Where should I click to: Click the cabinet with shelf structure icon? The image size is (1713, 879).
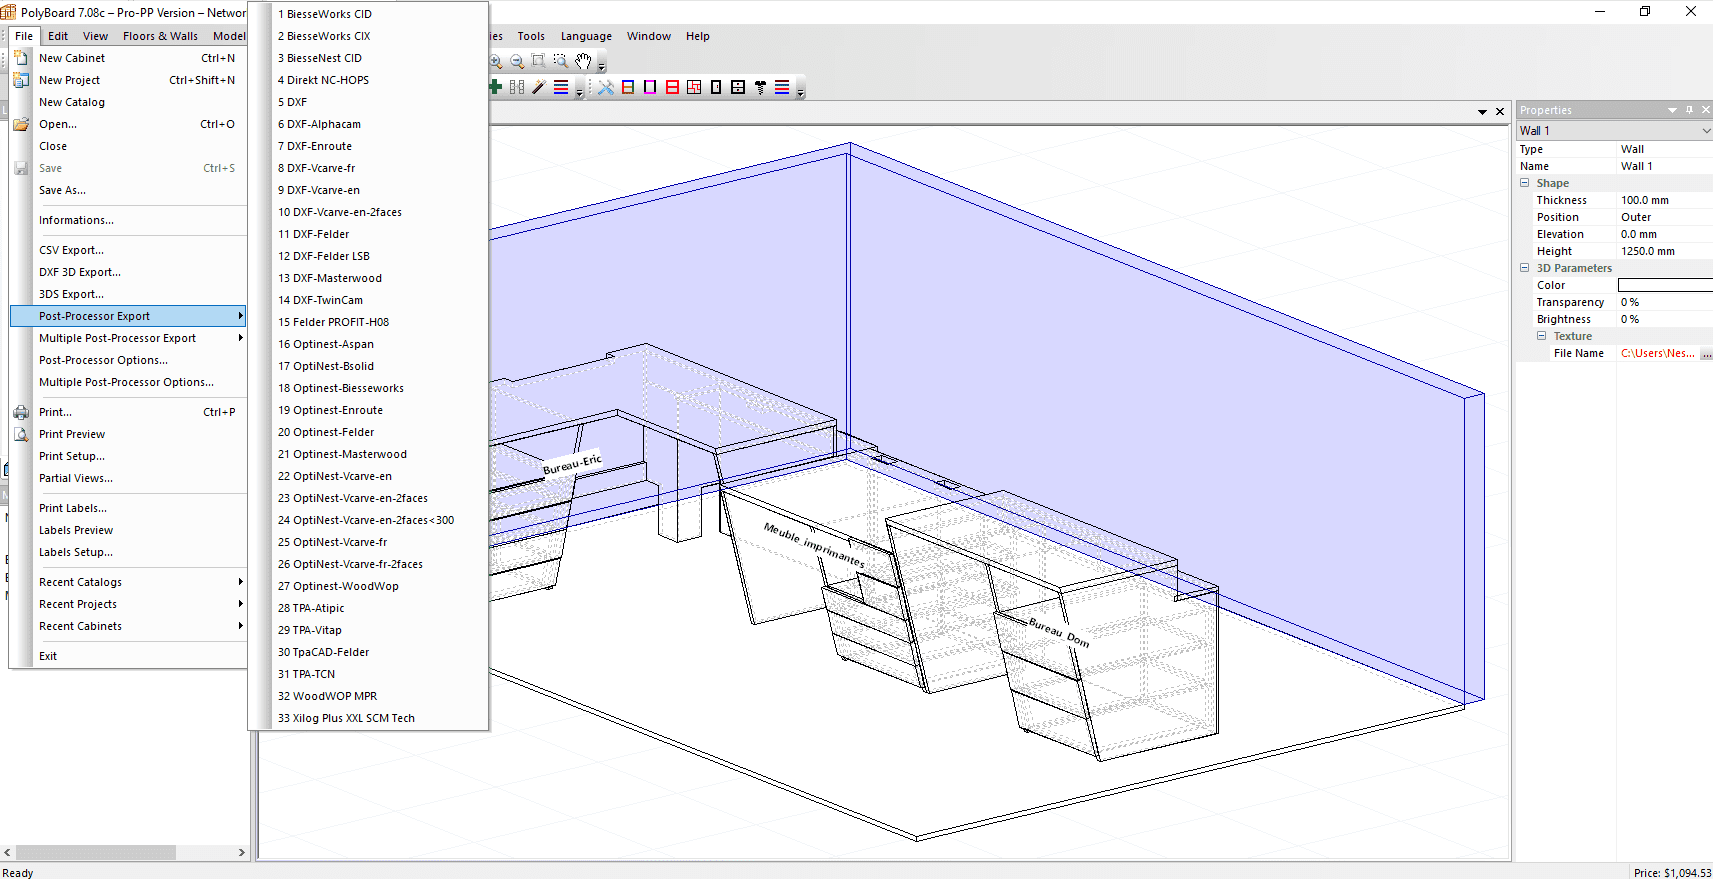(628, 87)
